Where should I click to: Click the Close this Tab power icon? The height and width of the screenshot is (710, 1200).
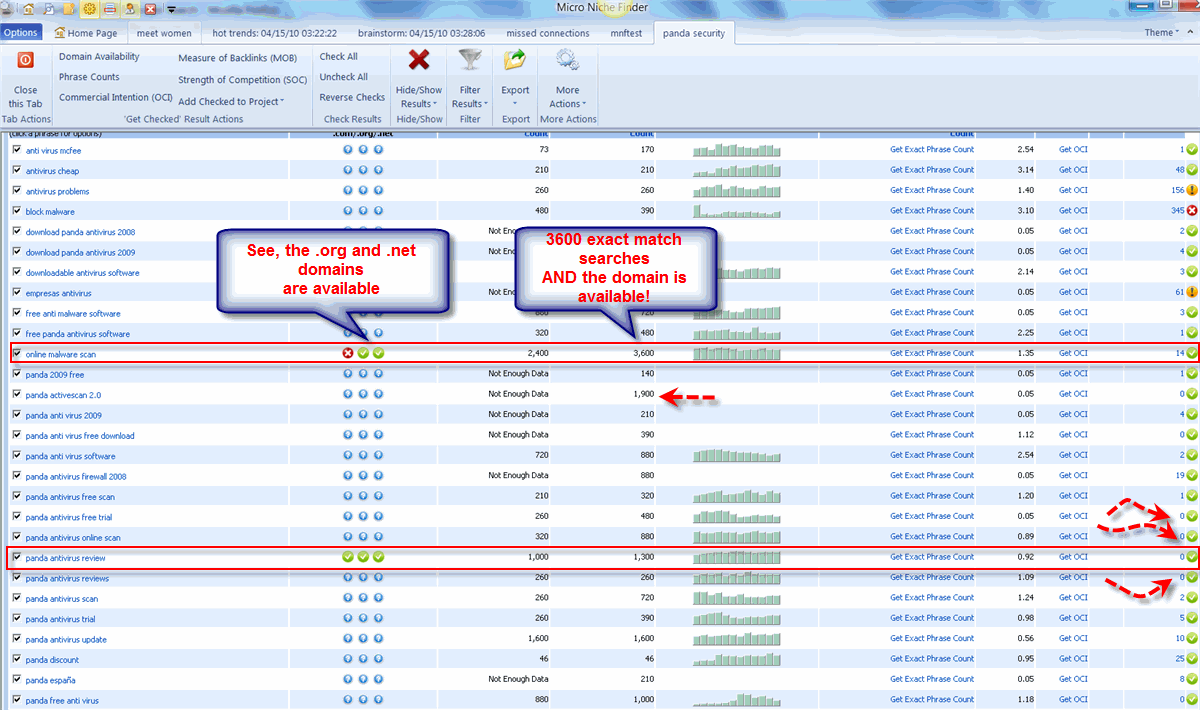tap(26, 61)
